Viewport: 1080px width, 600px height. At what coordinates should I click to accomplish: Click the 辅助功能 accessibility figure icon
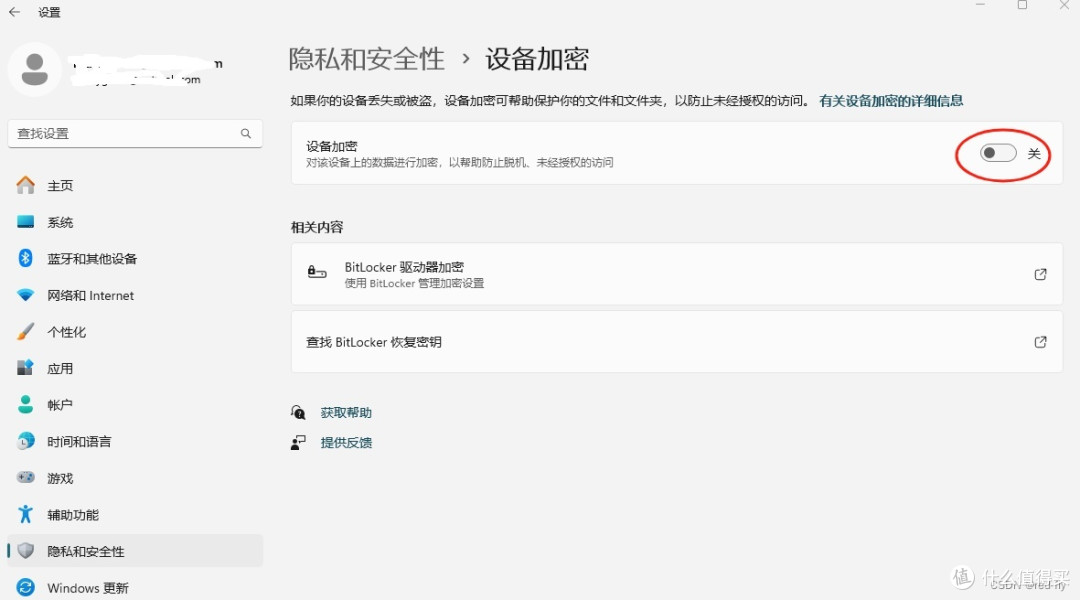coord(25,514)
